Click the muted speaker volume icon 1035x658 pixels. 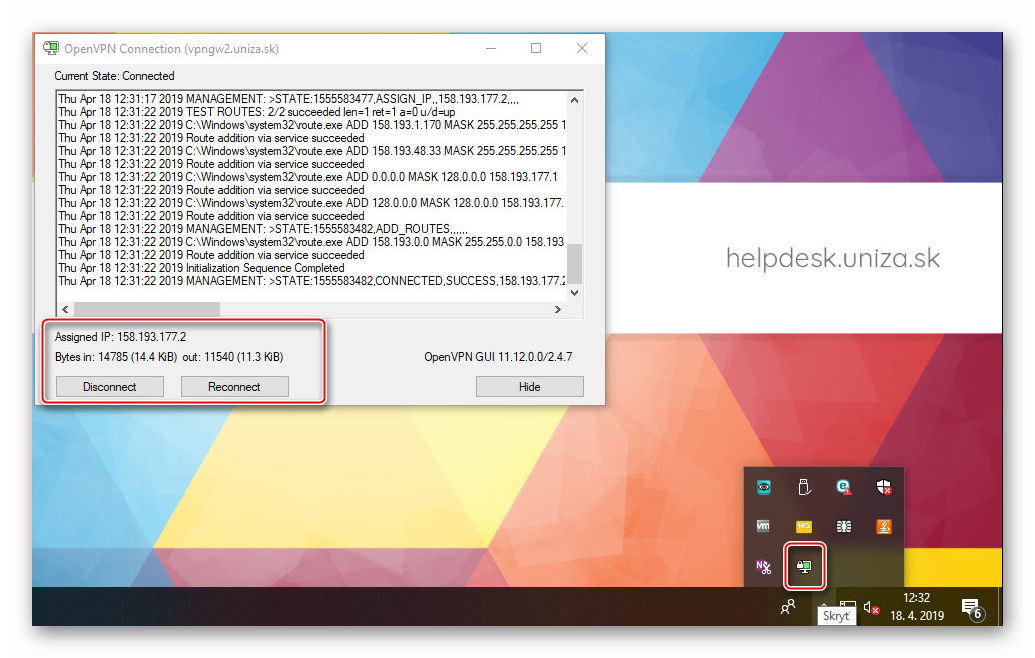[x=871, y=607]
